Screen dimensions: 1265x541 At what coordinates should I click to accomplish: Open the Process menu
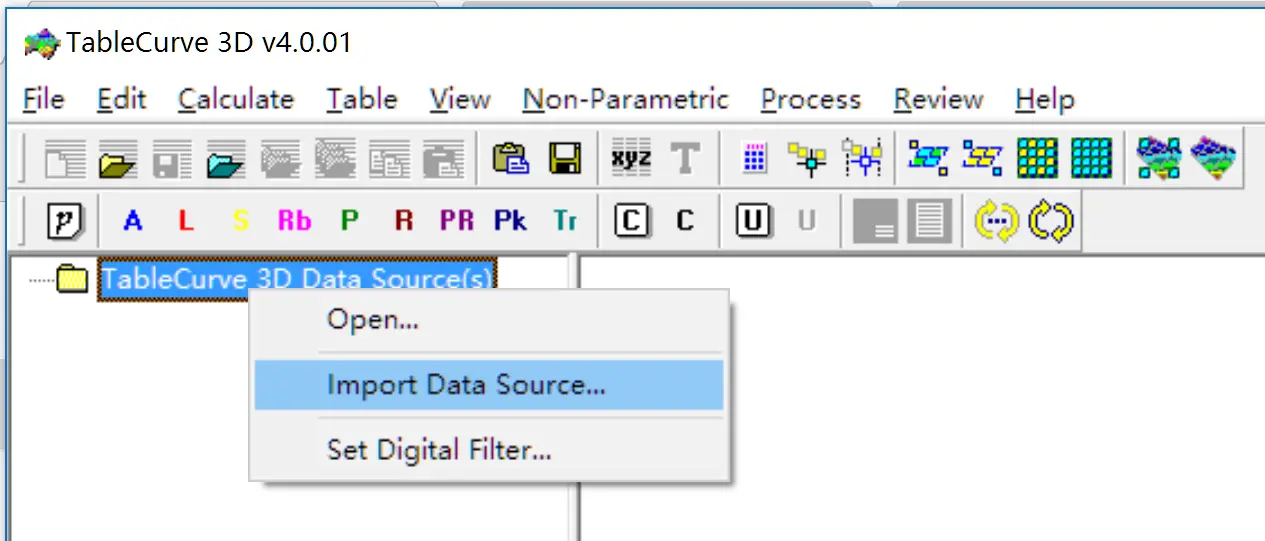(811, 100)
